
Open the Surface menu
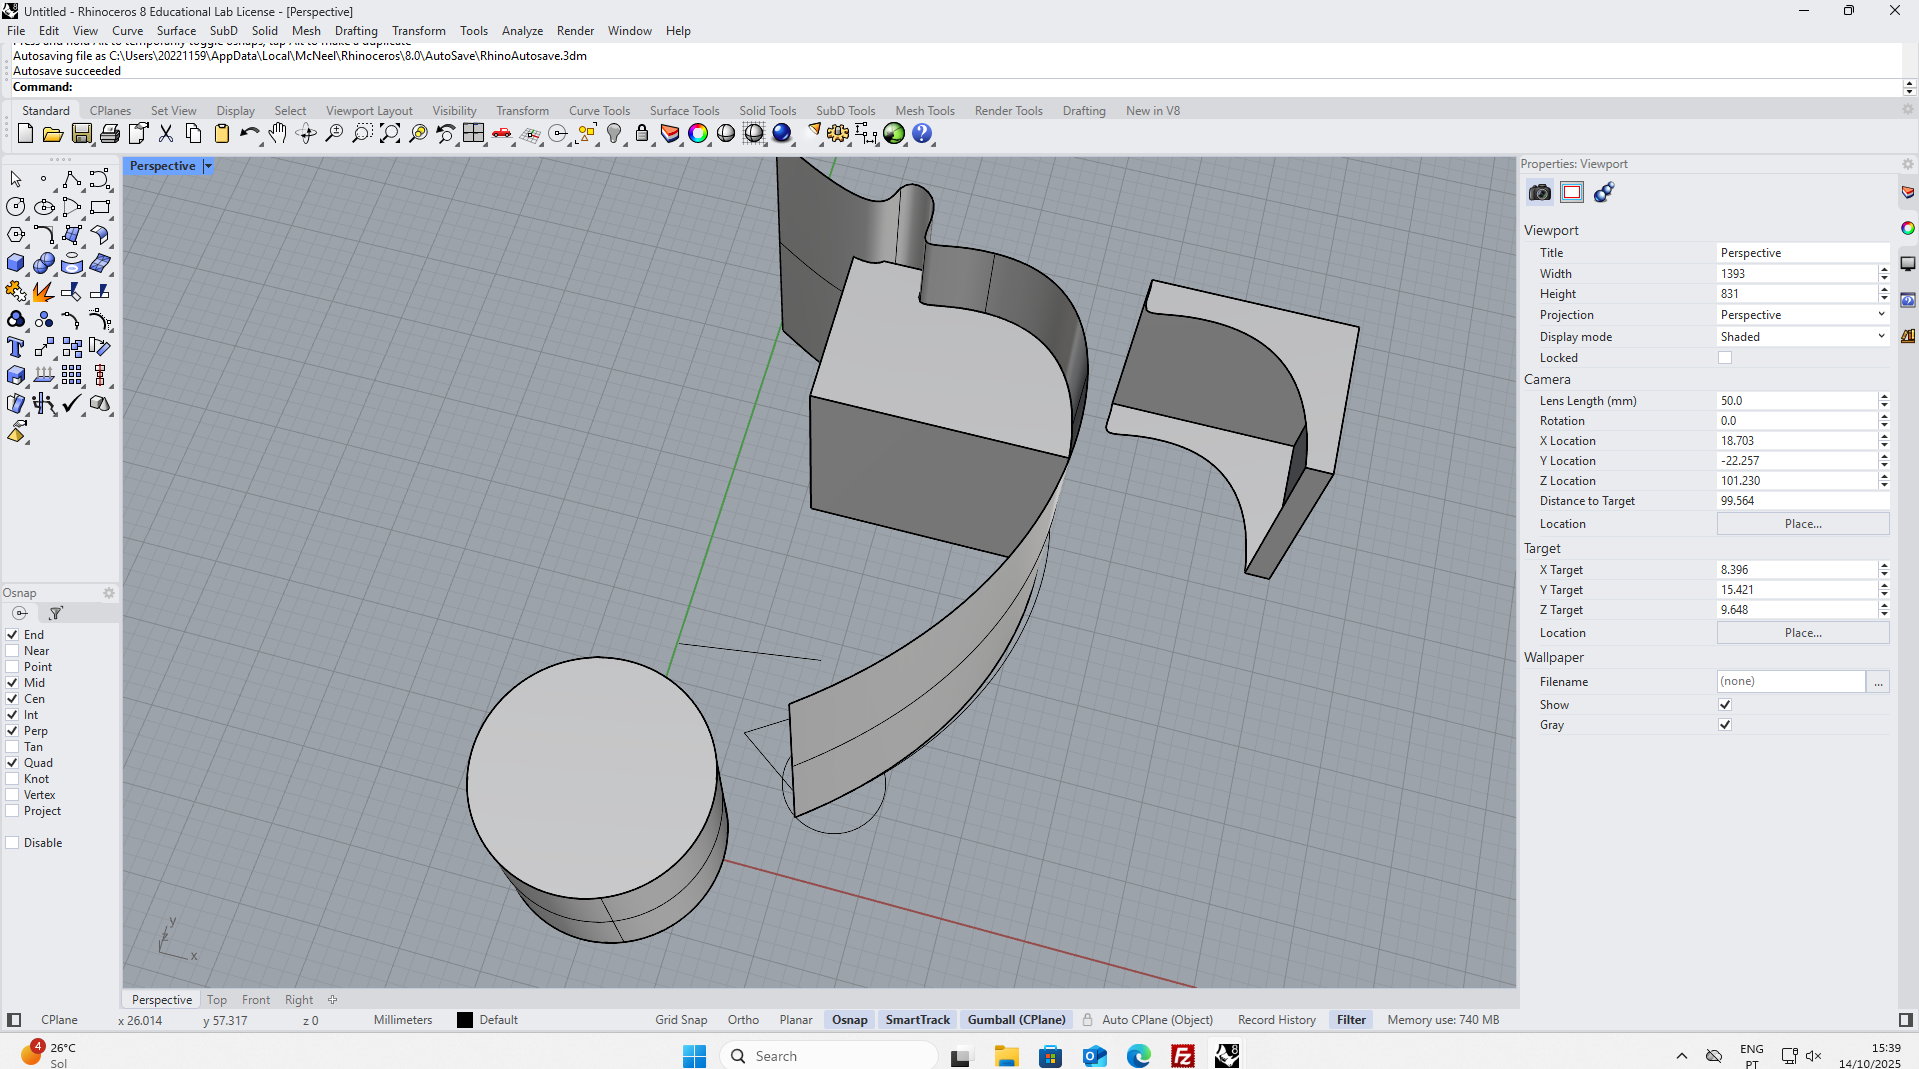[176, 31]
